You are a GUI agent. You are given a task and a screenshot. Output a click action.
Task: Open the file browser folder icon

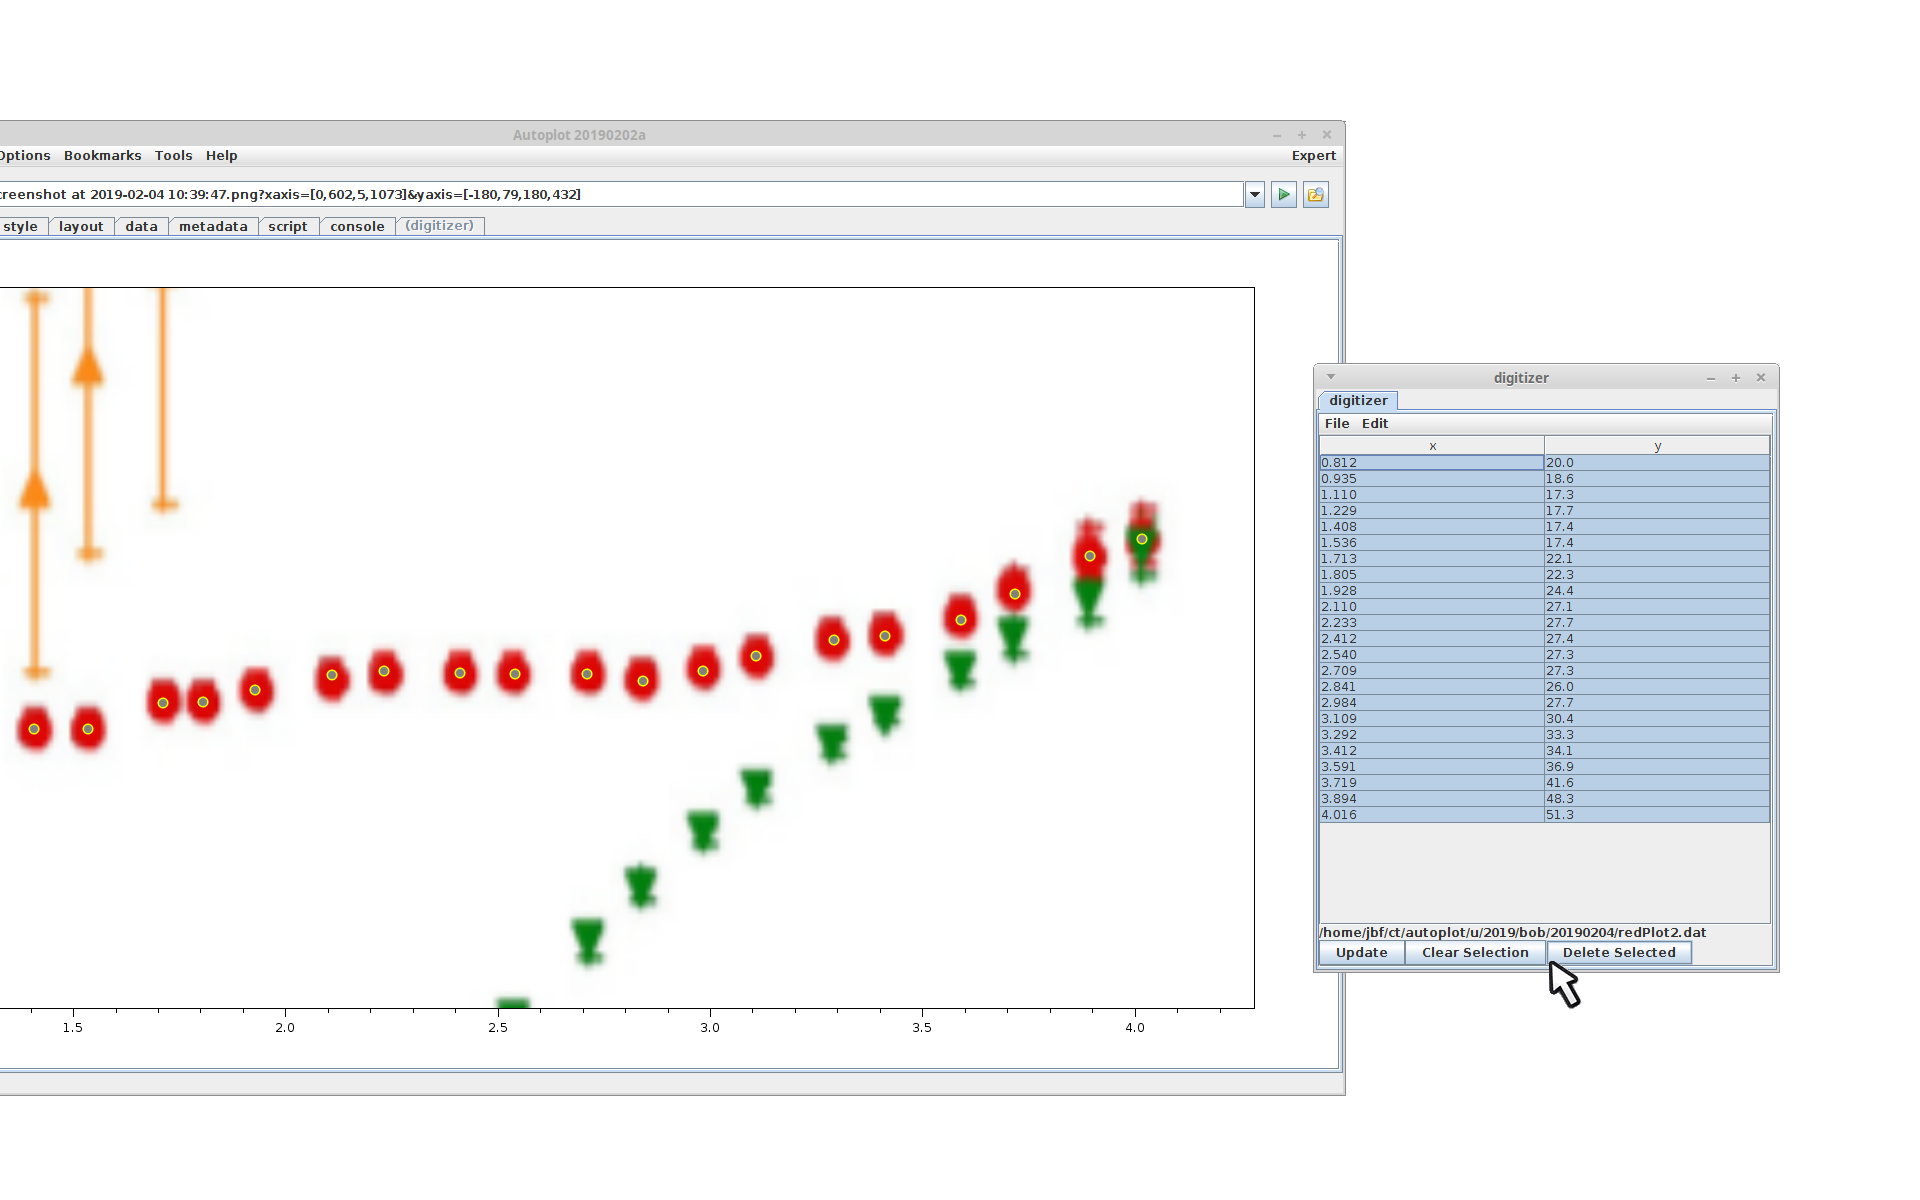click(1316, 195)
